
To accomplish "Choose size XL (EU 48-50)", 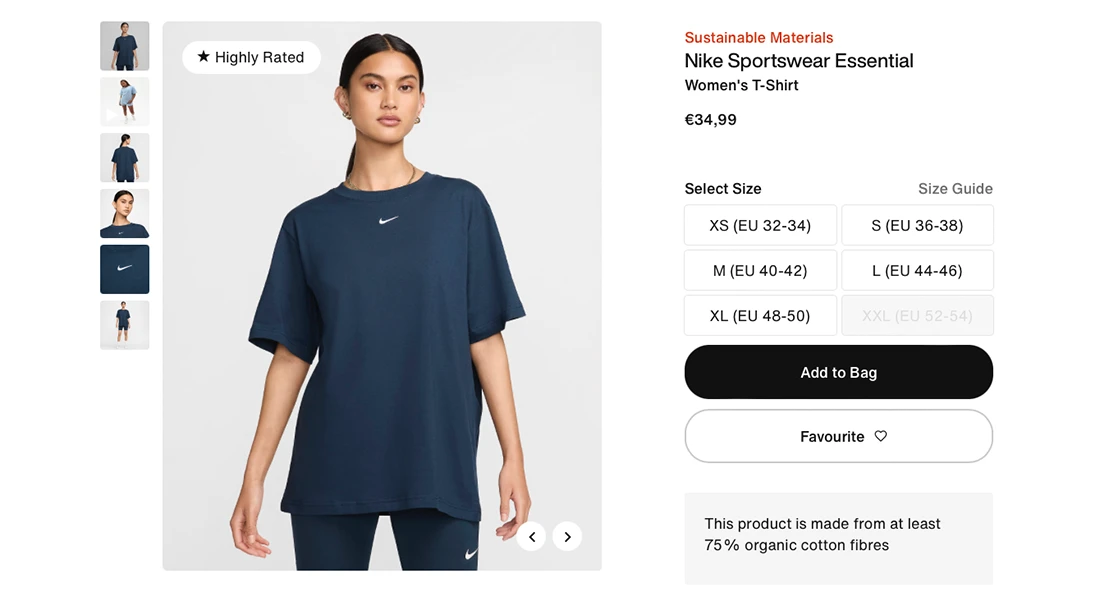I will (760, 315).
